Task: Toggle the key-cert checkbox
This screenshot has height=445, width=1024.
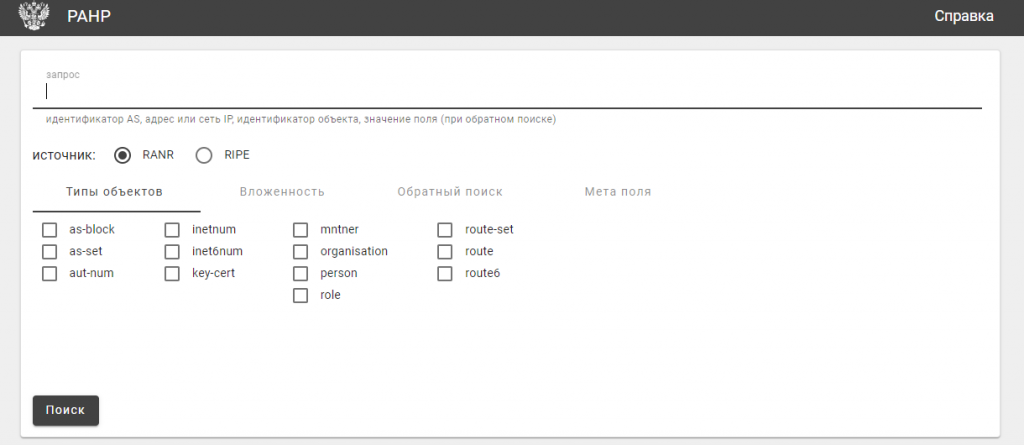Action: tap(172, 274)
